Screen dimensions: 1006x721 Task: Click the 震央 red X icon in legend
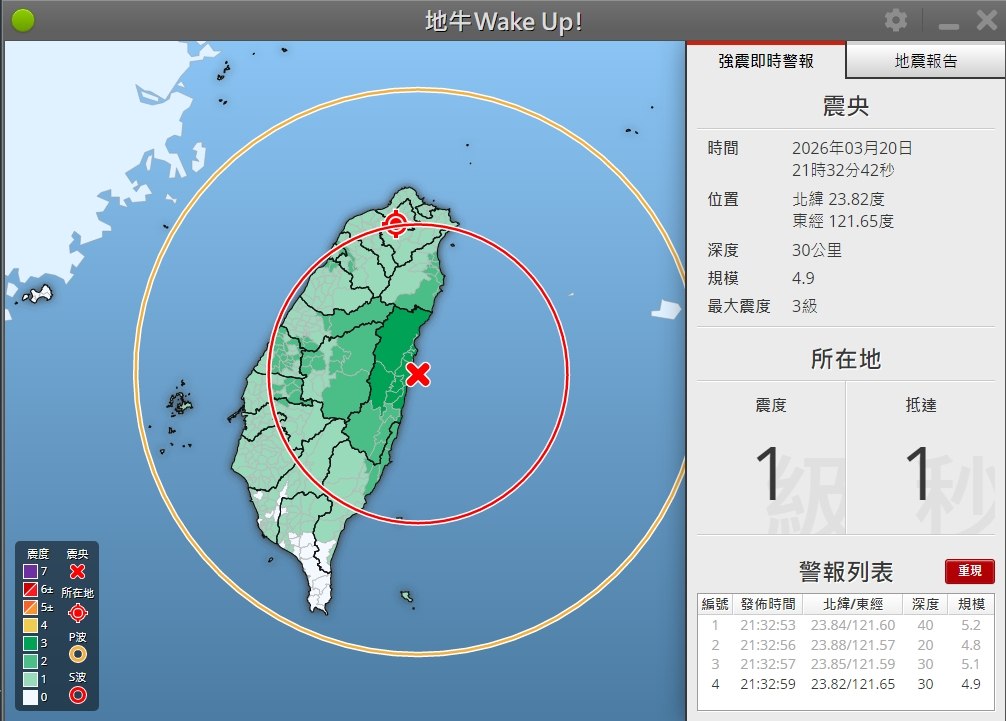[78, 571]
